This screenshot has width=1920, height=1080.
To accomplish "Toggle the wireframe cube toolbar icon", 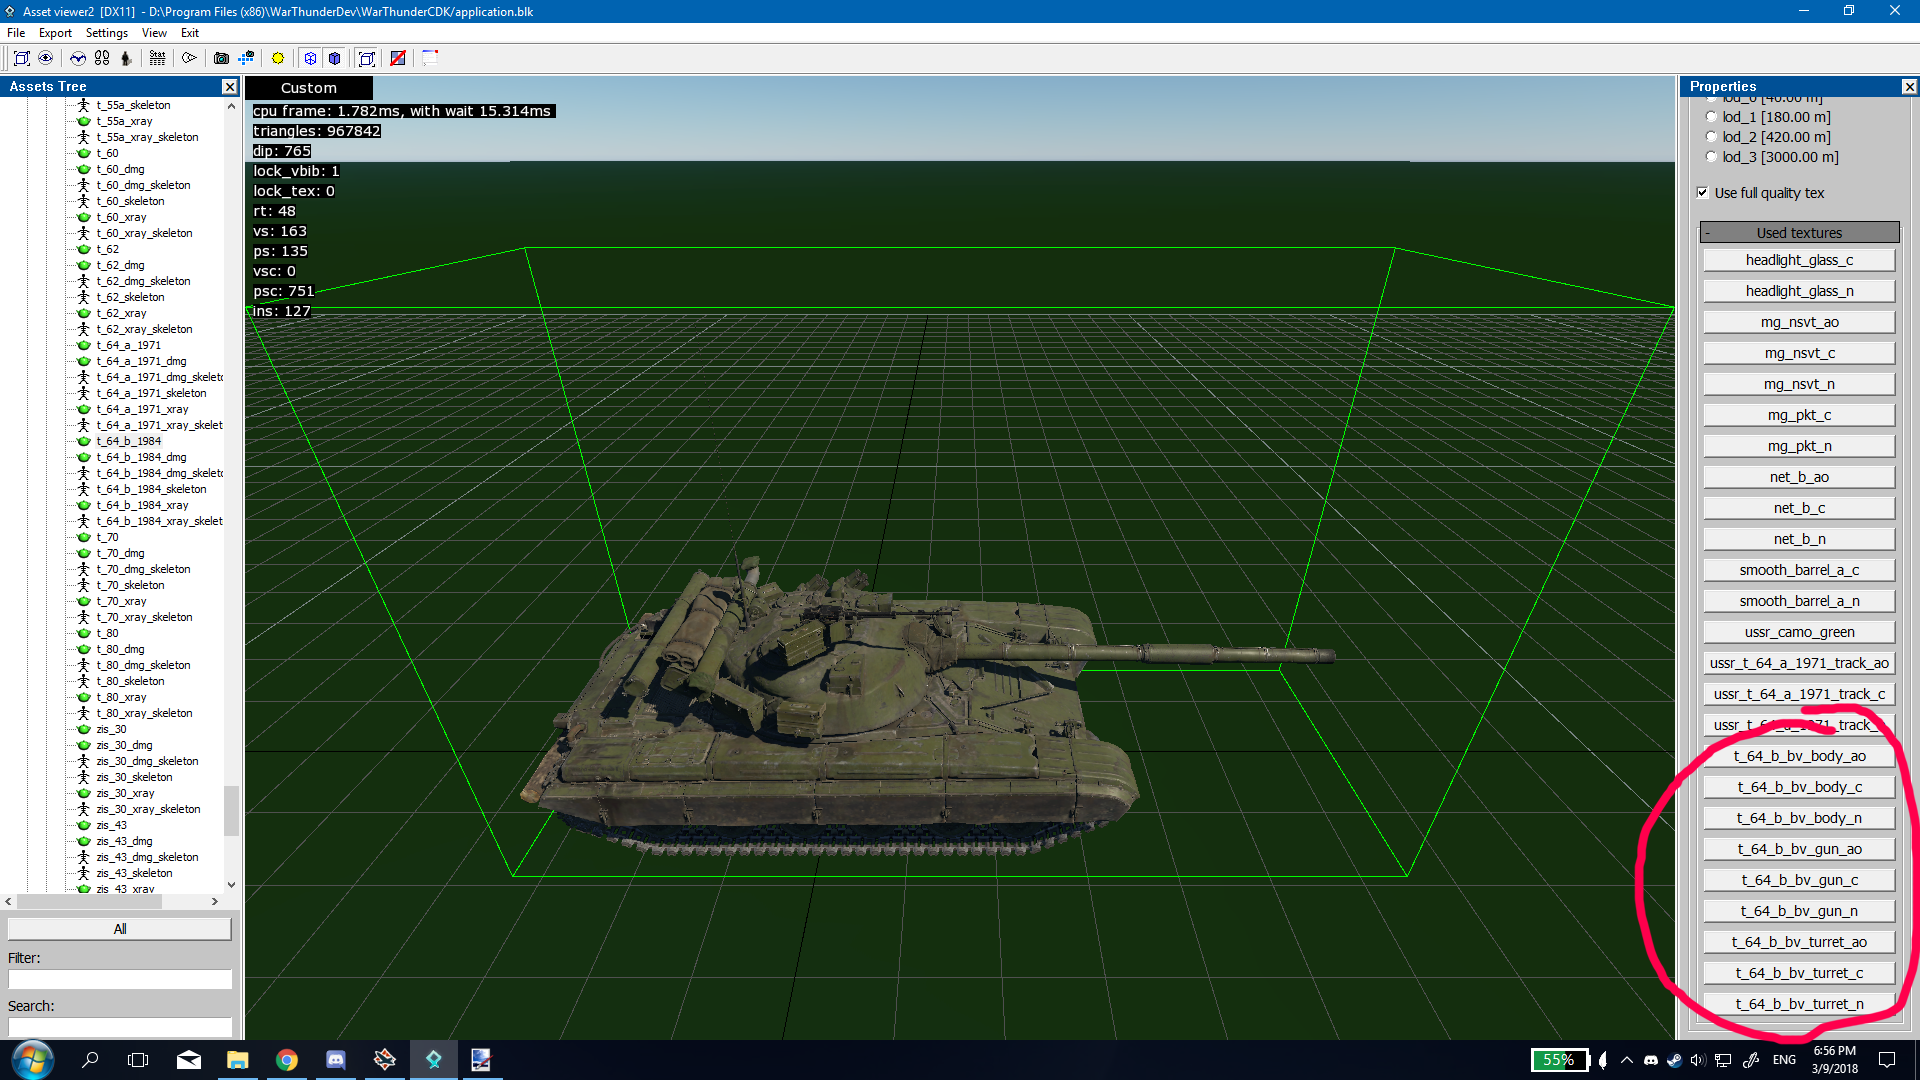I will (x=311, y=58).
